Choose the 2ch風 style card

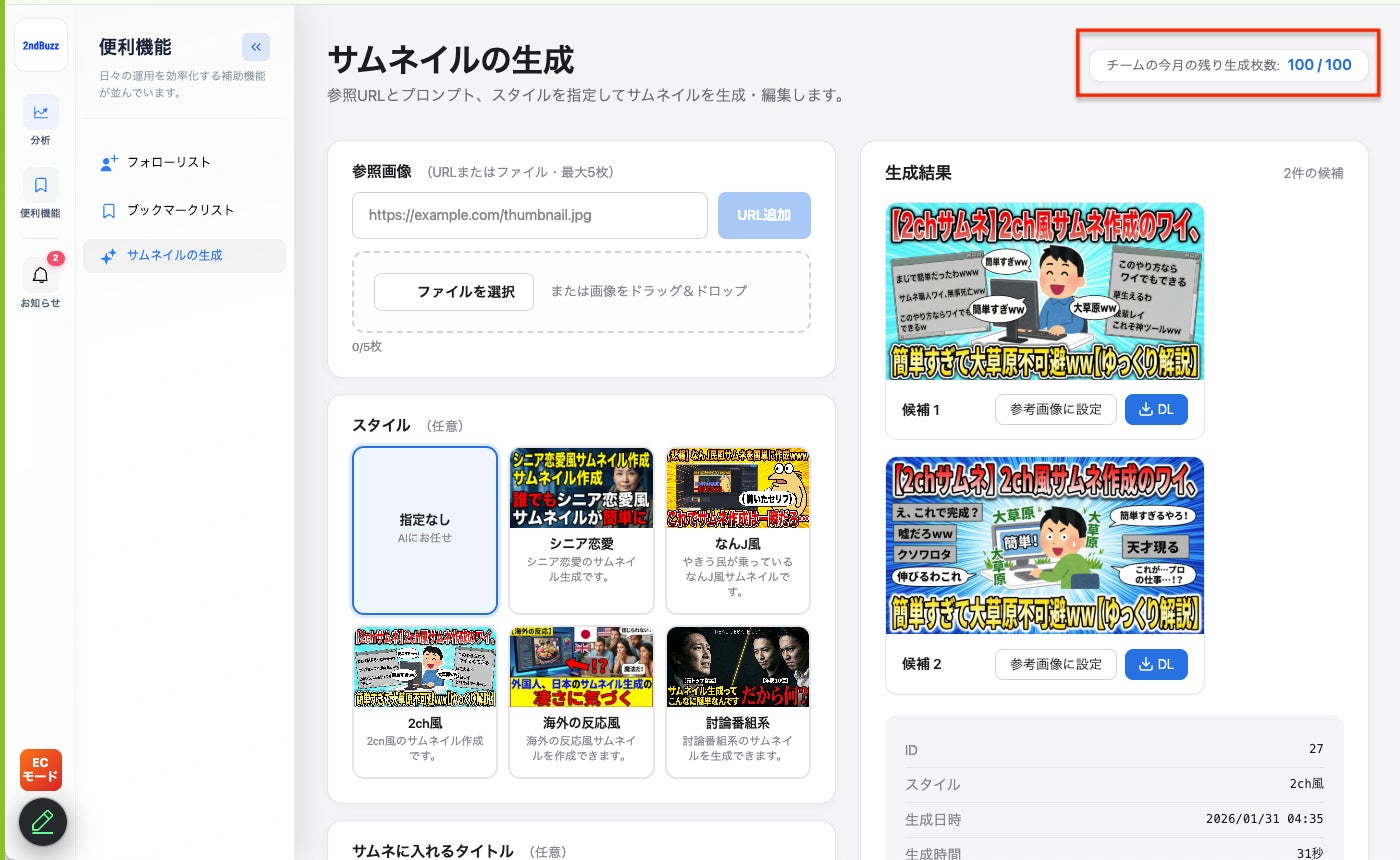(x=425, y=702)
